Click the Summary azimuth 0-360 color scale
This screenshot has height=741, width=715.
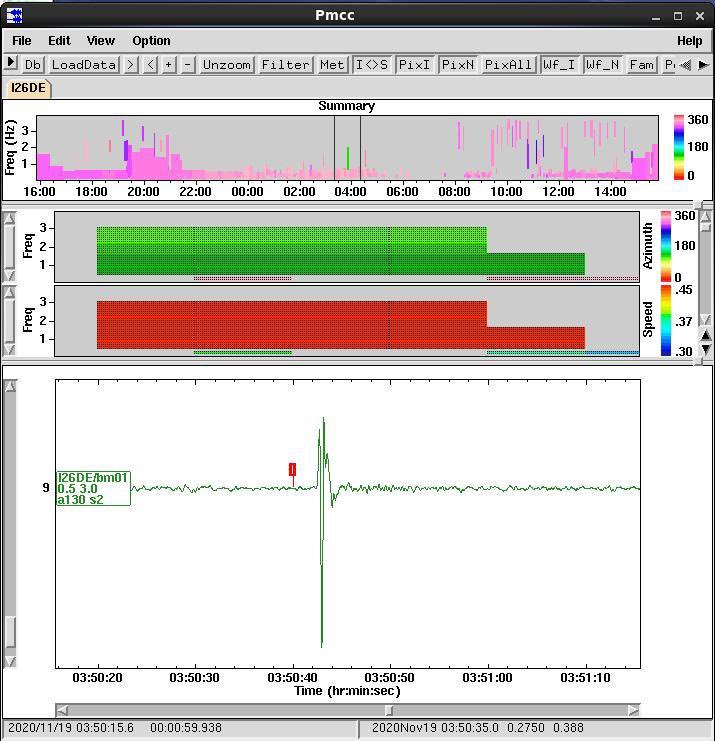click(x=679, y=147)
